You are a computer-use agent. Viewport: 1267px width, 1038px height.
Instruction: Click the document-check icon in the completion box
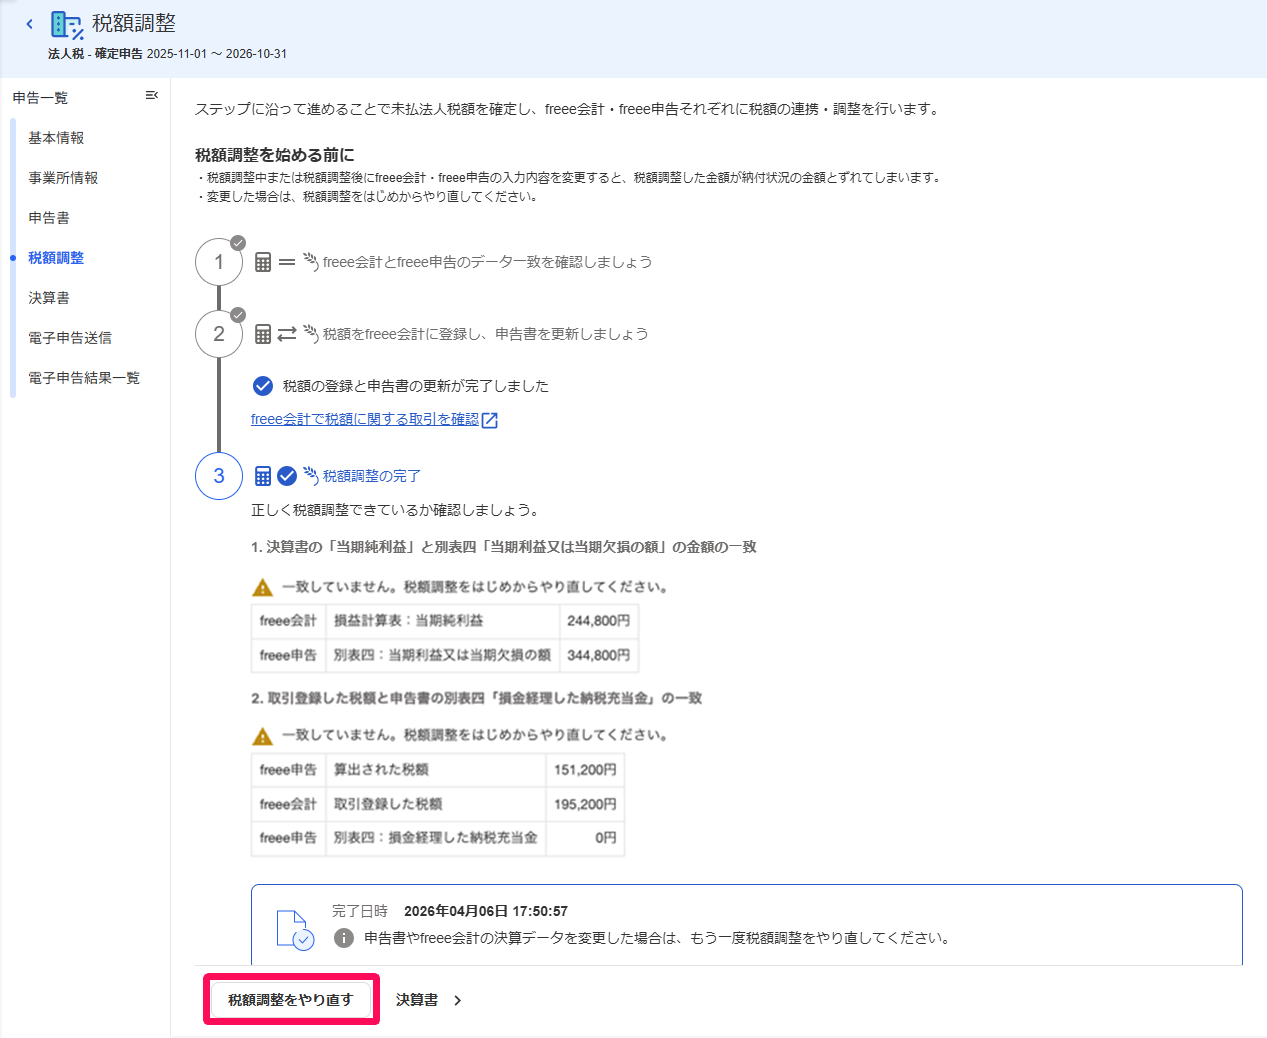pyautogui.click(x=295, y=929)
